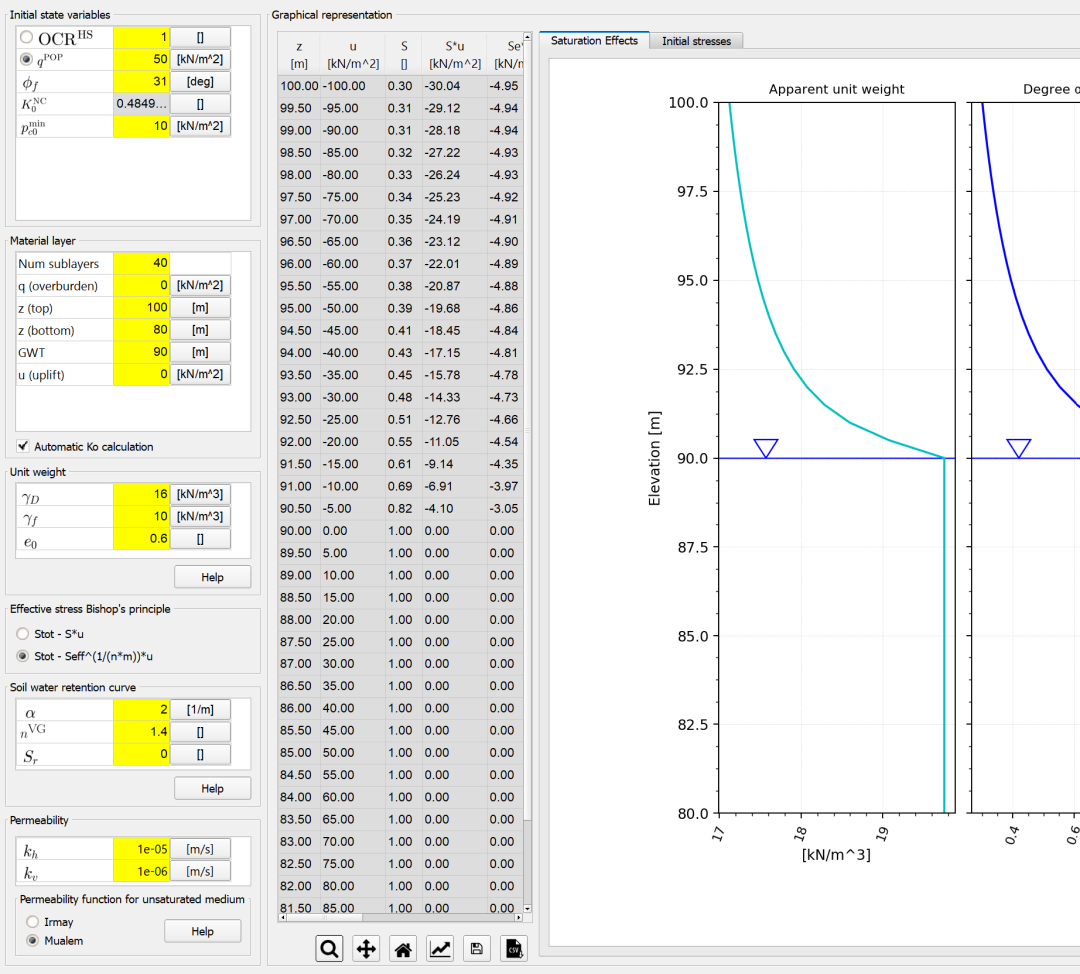Image resolution: width=1080 pixels, height=974 pixels.
Task: Click the table's vertical scroll up arrow
Action: 528,37
